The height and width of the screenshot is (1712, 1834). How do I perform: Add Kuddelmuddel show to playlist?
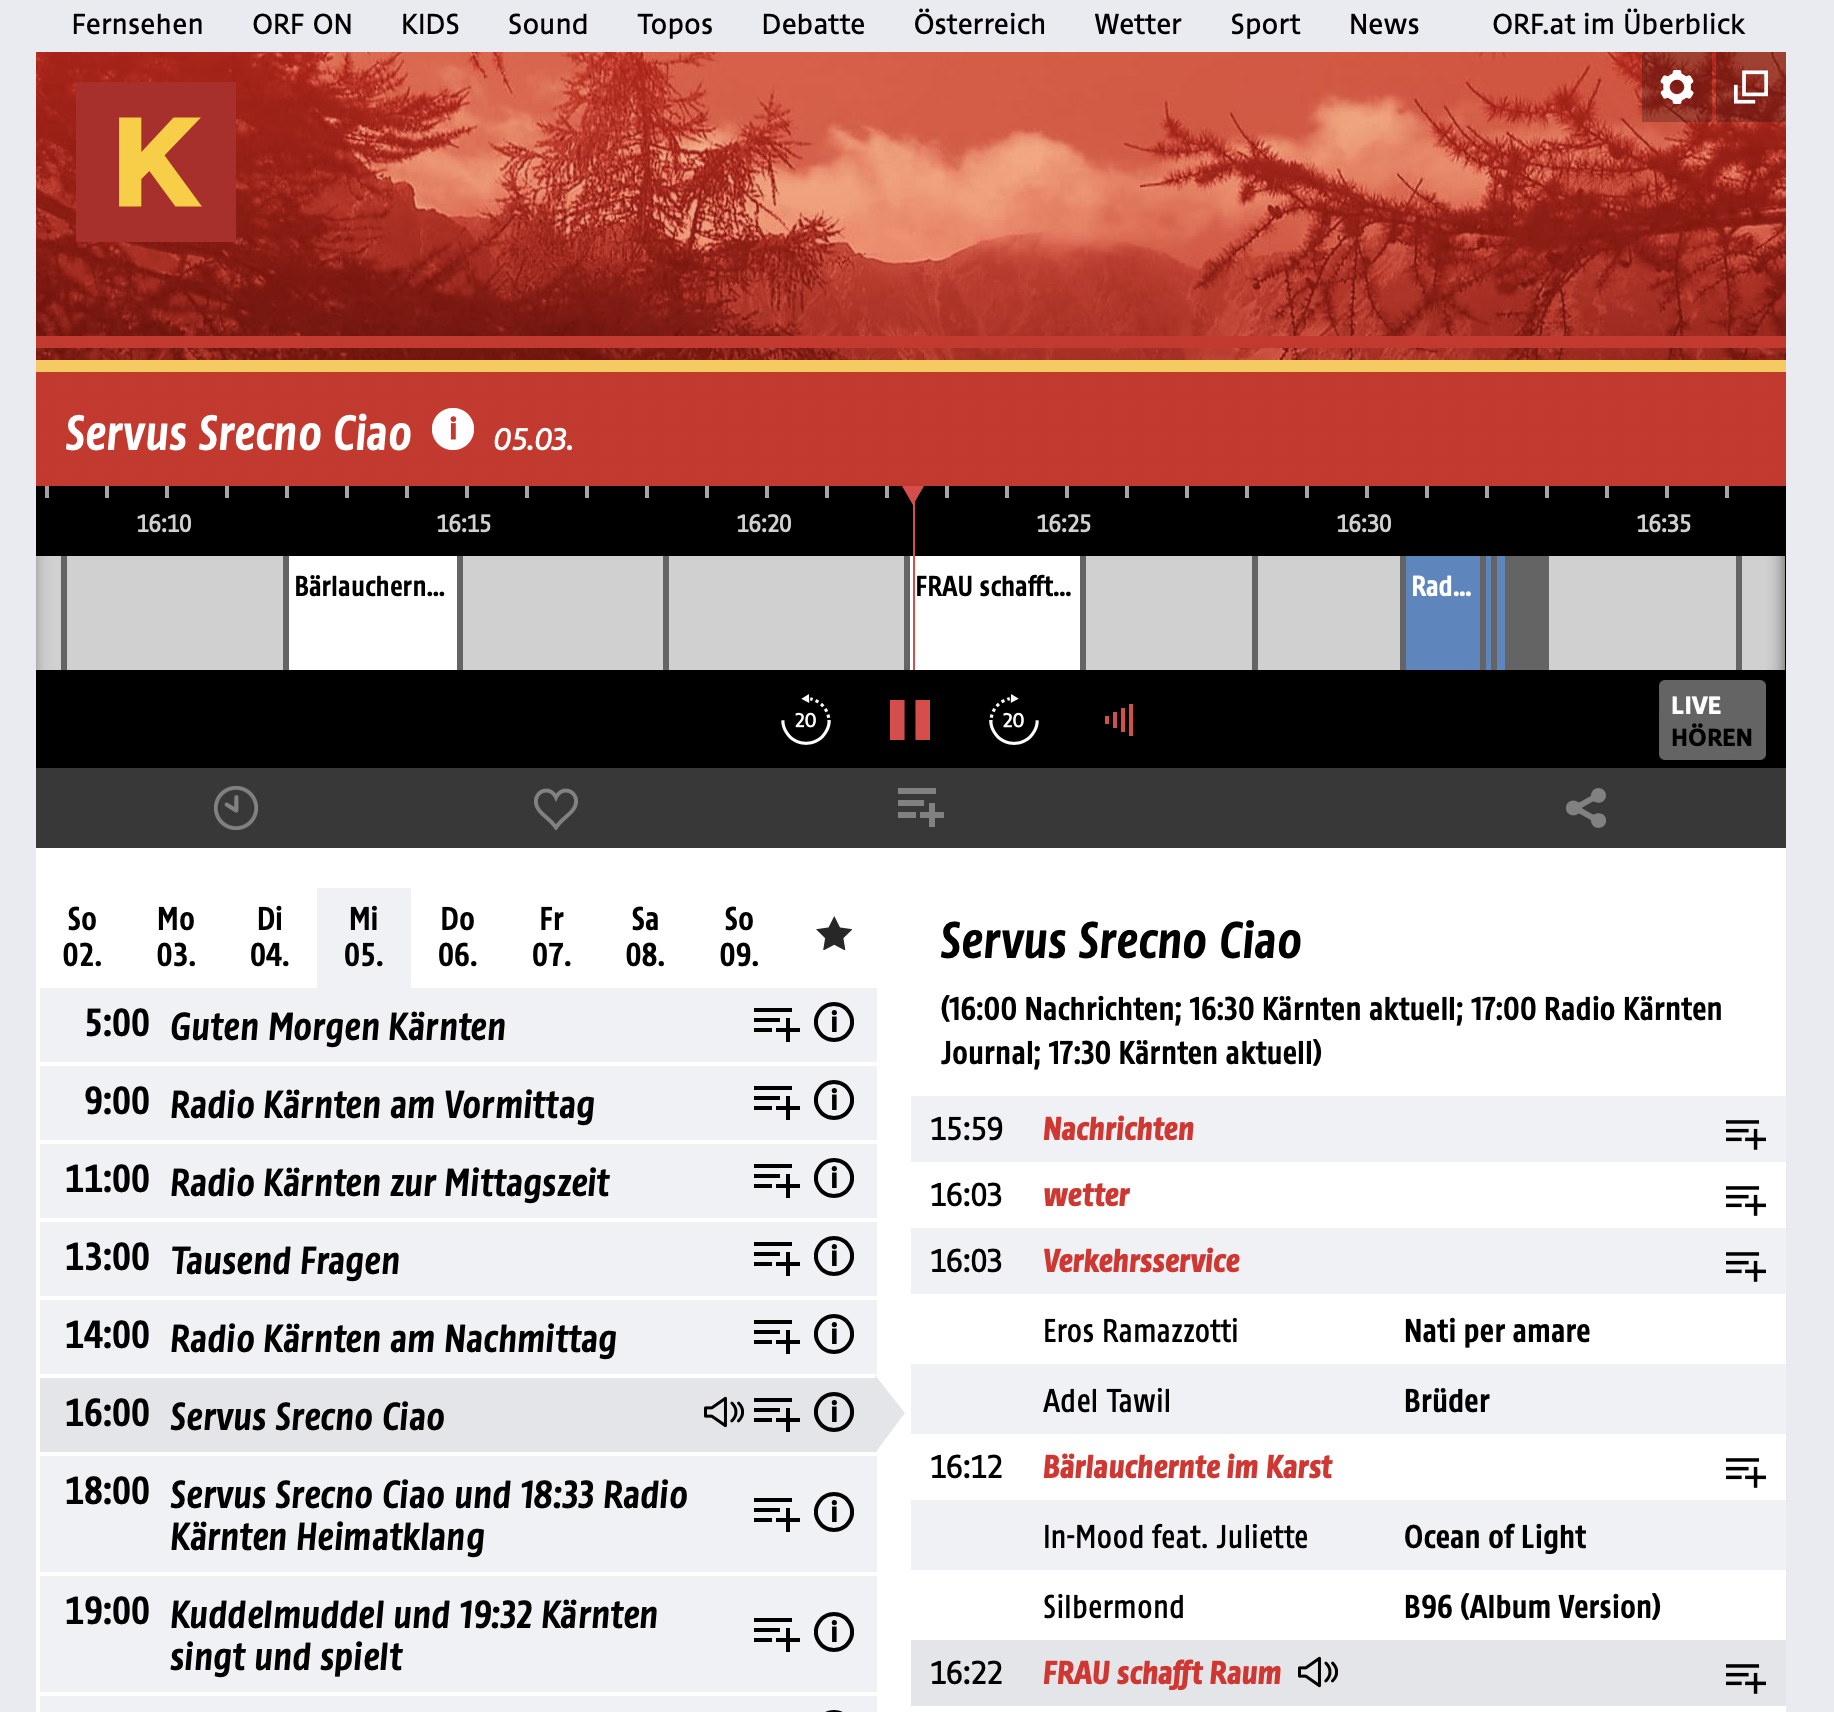click(776, 1634)
